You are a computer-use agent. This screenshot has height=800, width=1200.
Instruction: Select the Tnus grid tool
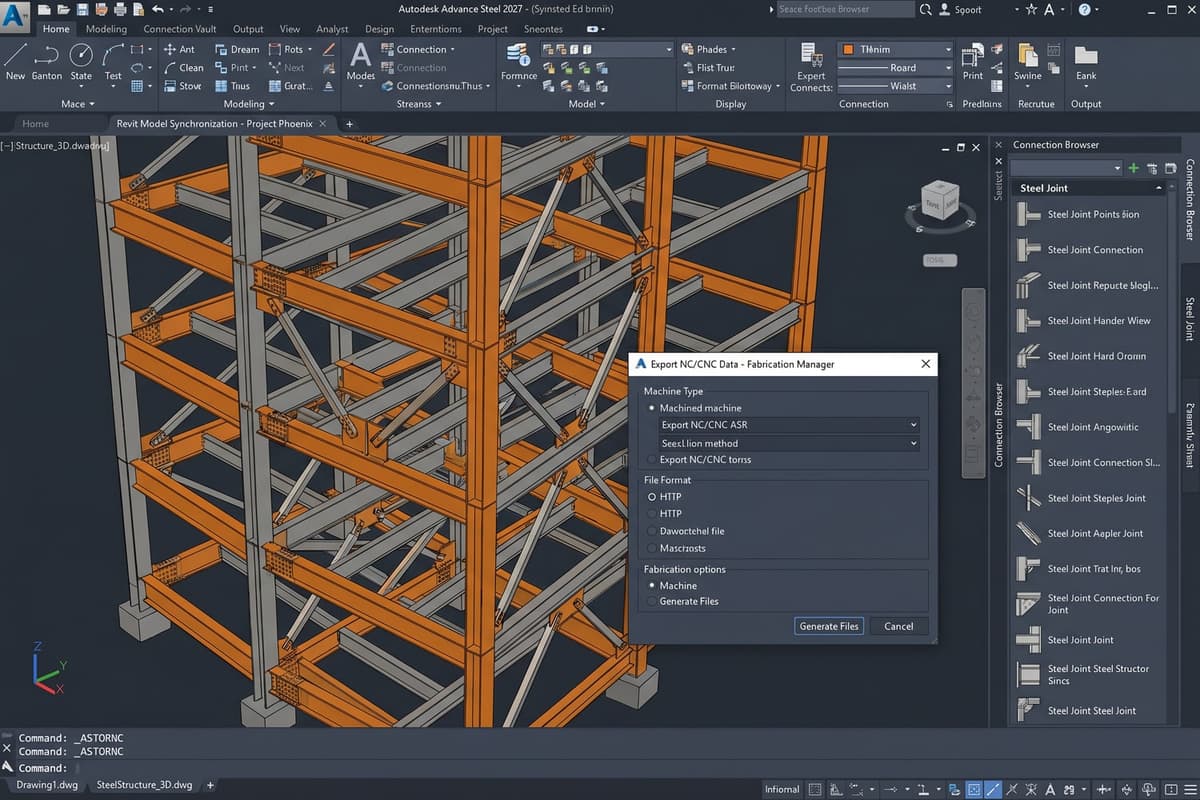(233, 86)
